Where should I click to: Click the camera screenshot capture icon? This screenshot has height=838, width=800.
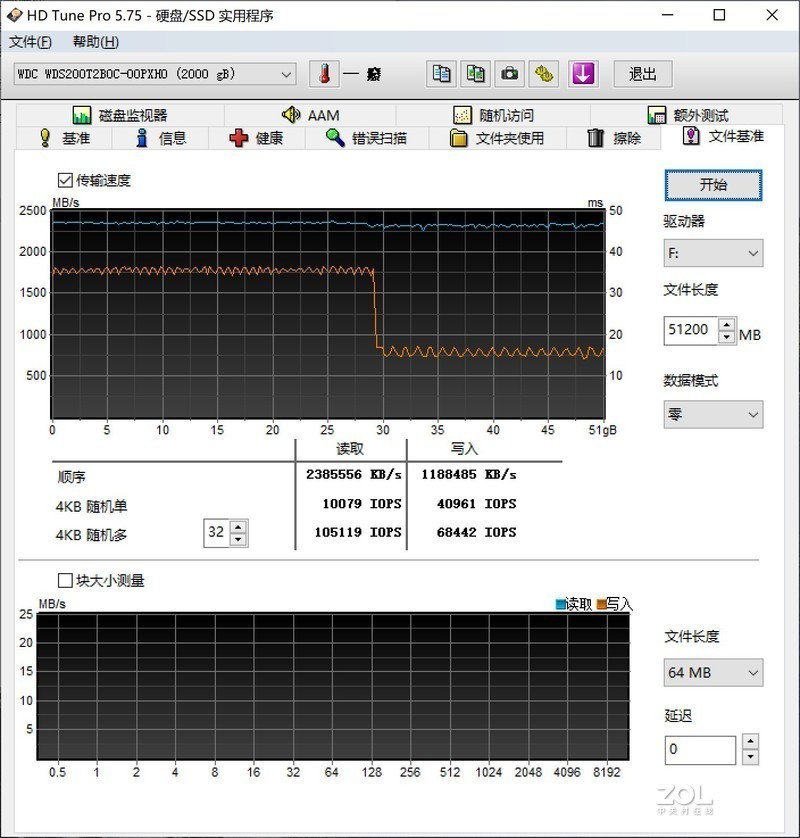(509, 73)
